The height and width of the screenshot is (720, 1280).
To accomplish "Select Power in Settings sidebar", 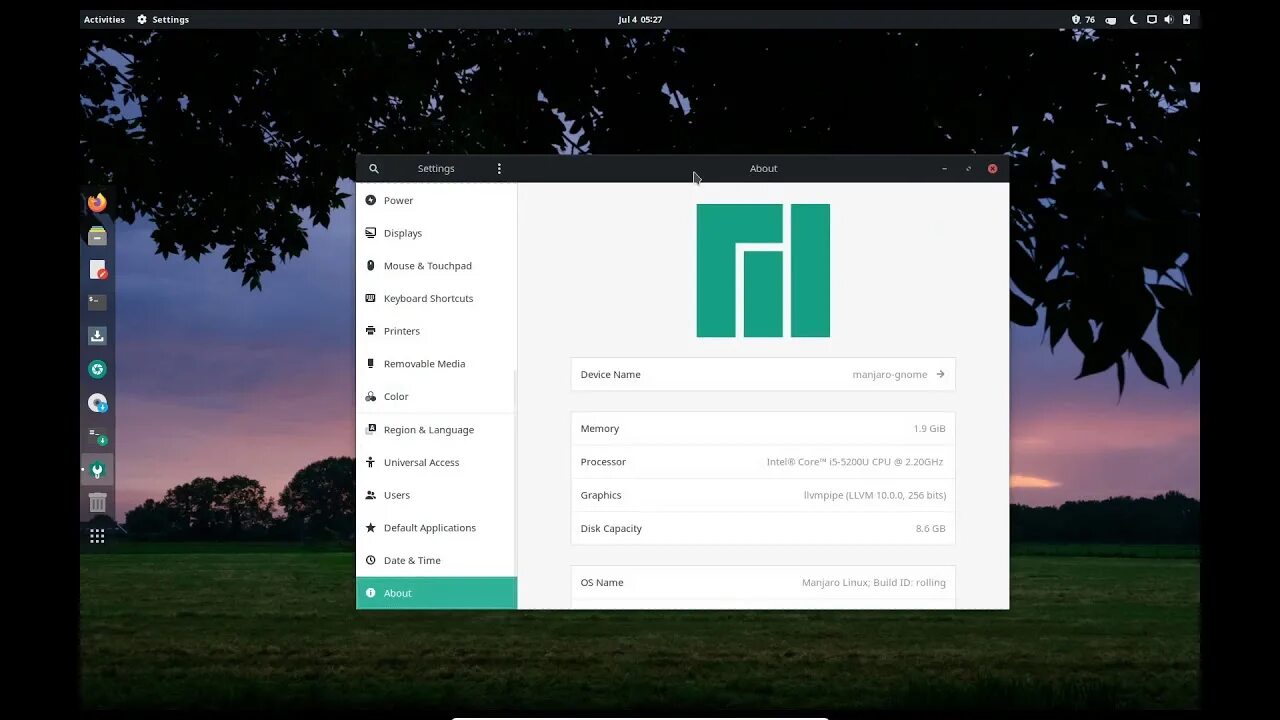I will (437, 200).
